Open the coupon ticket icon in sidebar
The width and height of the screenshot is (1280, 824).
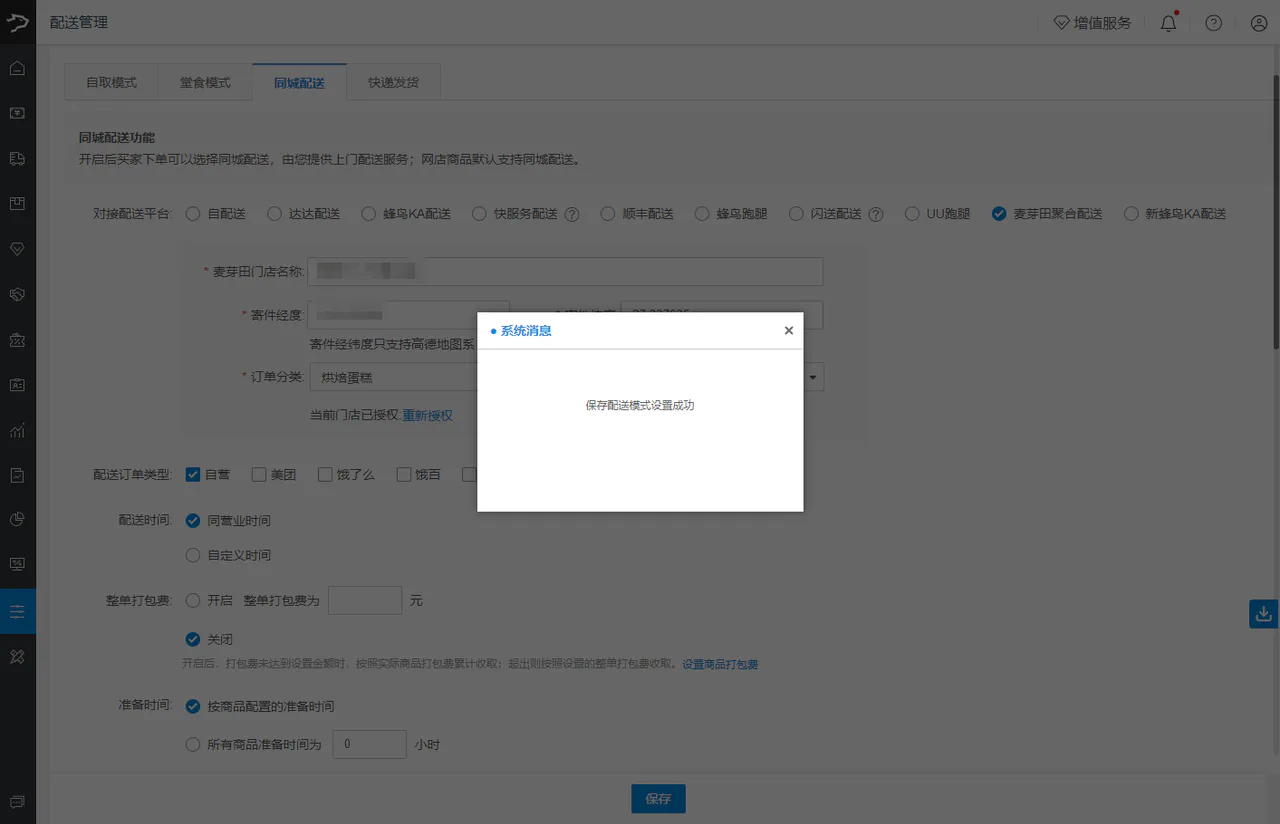point(17,340)
